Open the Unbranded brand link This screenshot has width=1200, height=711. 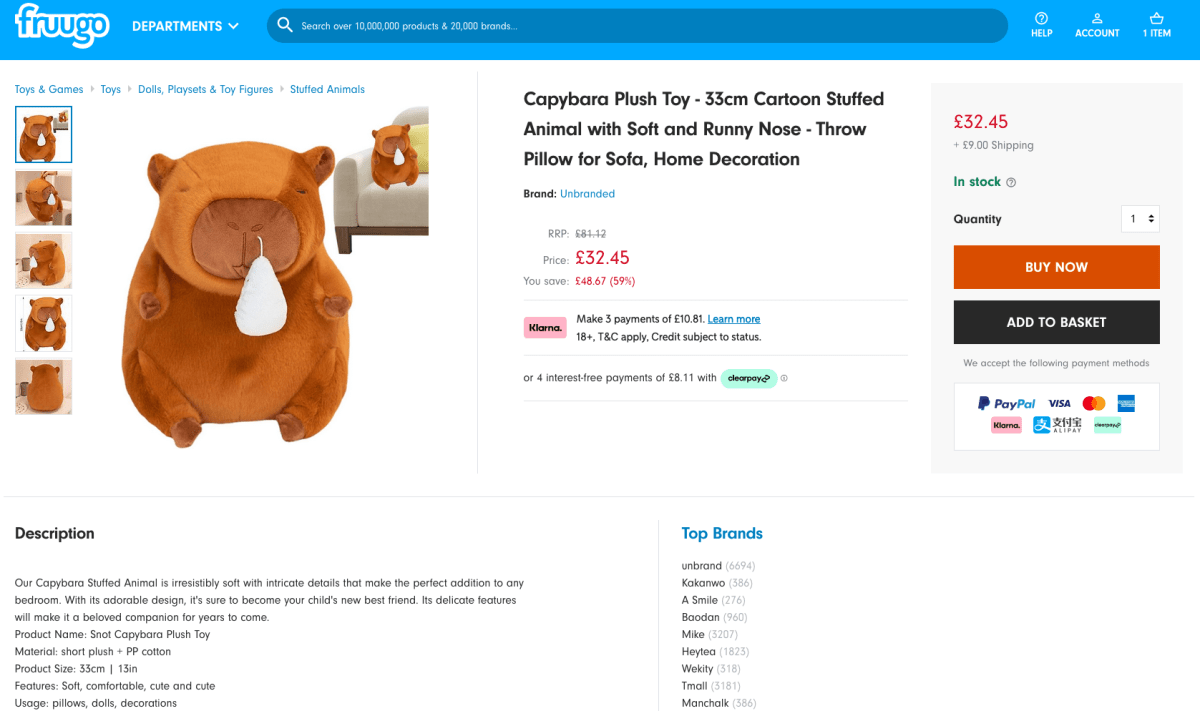click(587, 194)
